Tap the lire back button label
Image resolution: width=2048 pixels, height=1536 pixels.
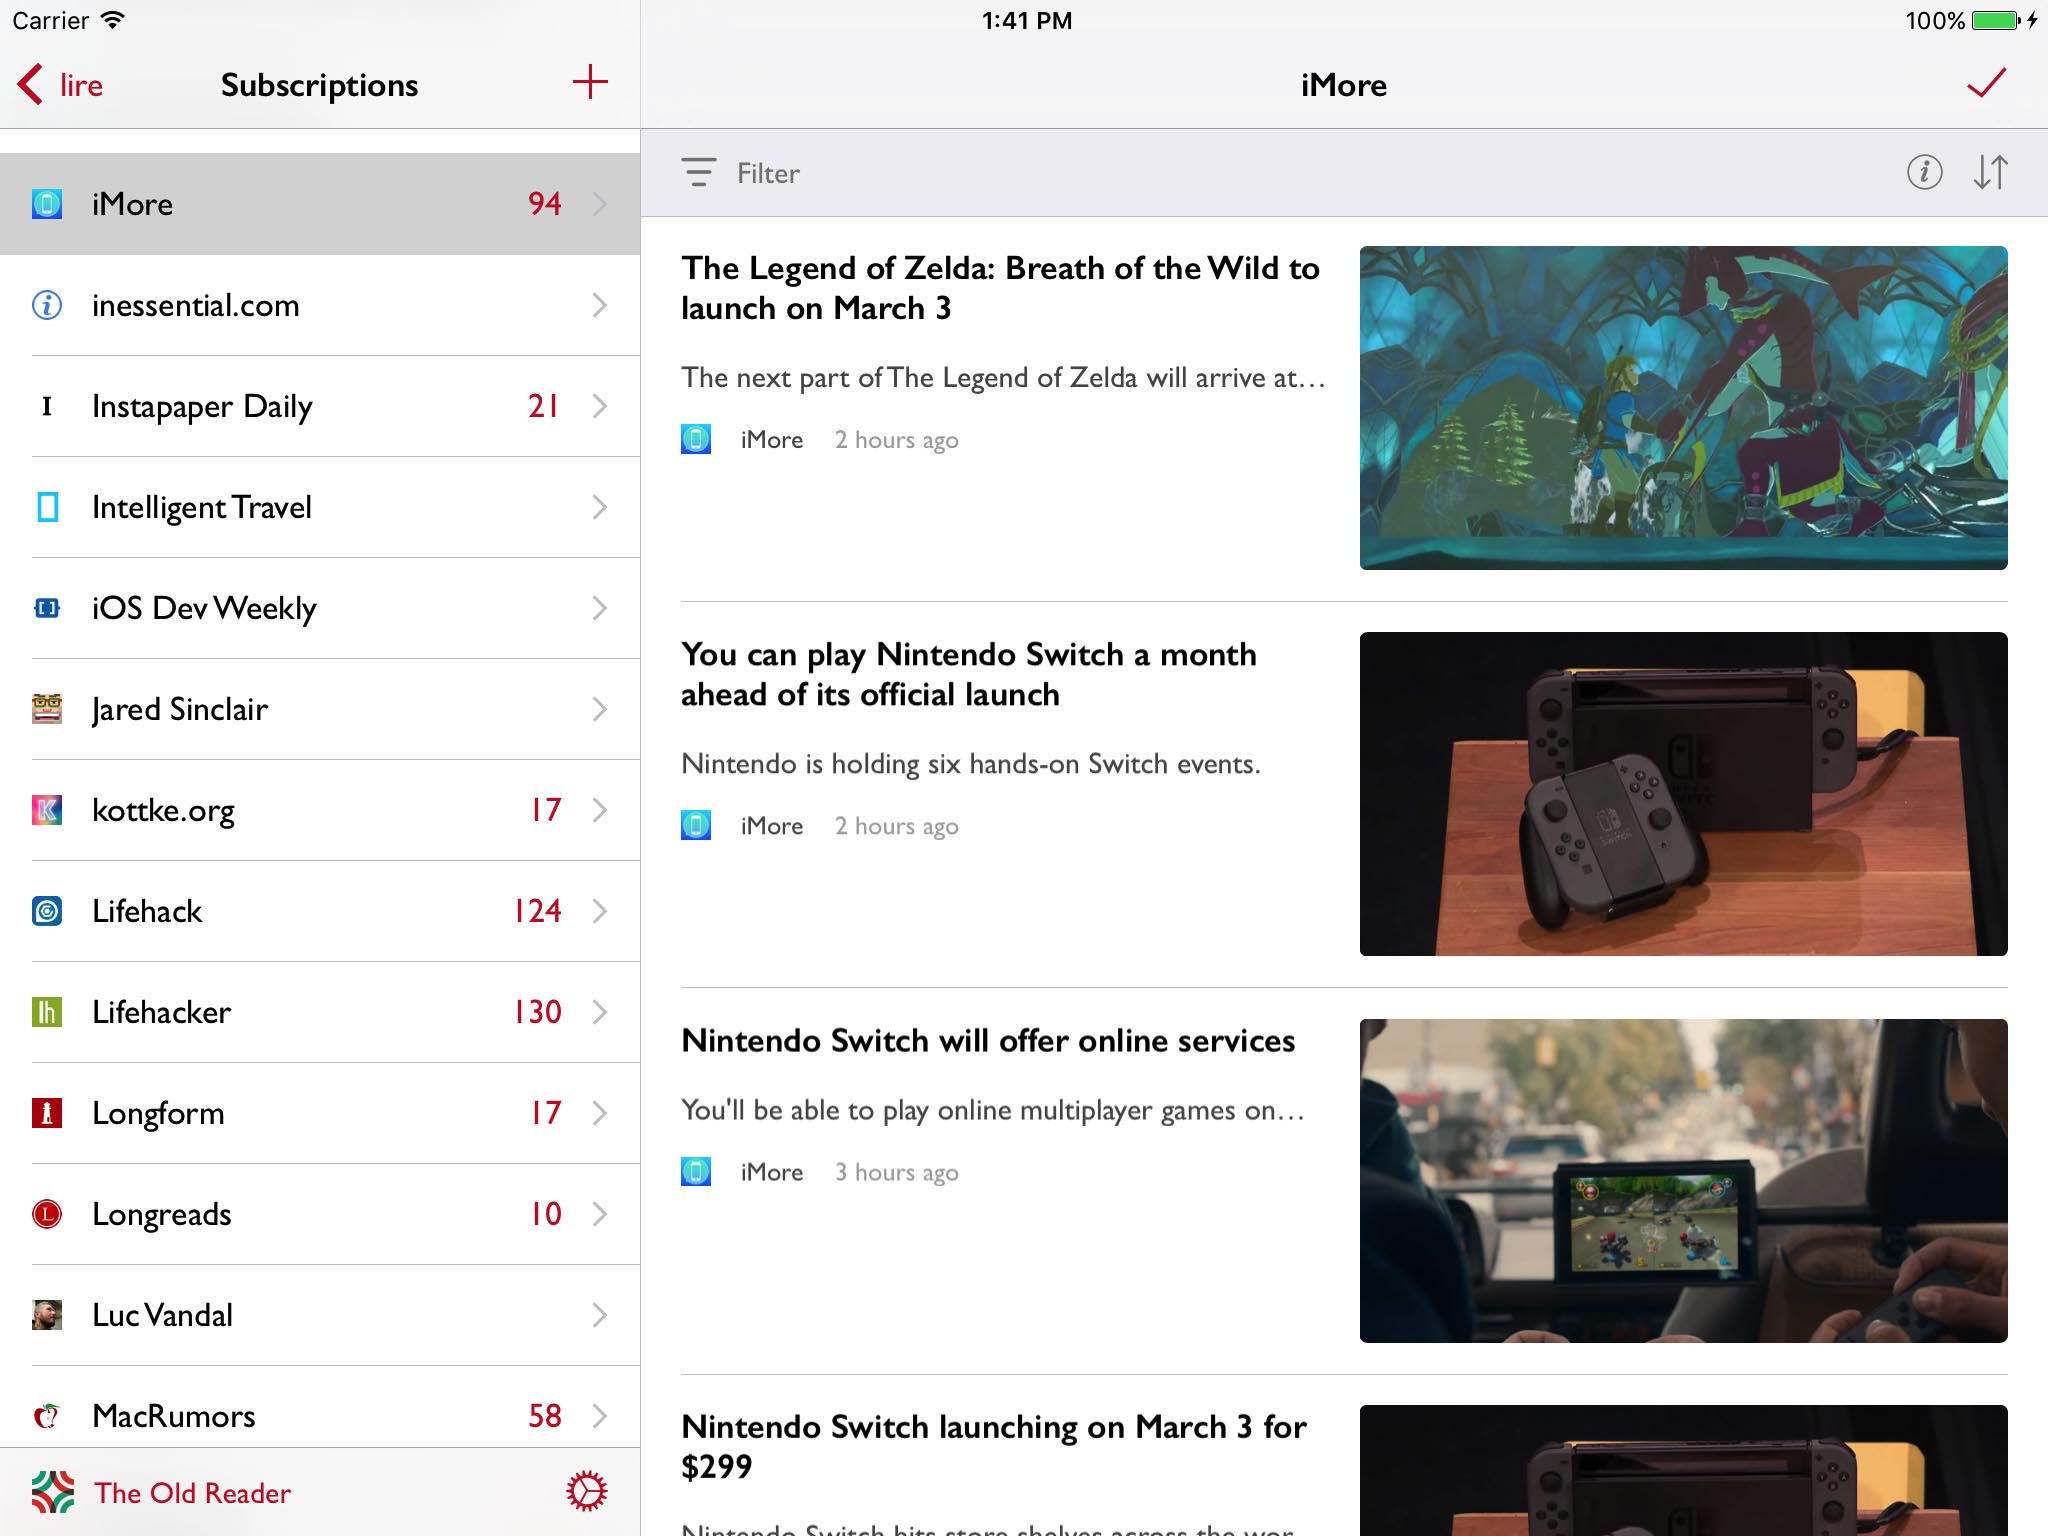point(81,85)
